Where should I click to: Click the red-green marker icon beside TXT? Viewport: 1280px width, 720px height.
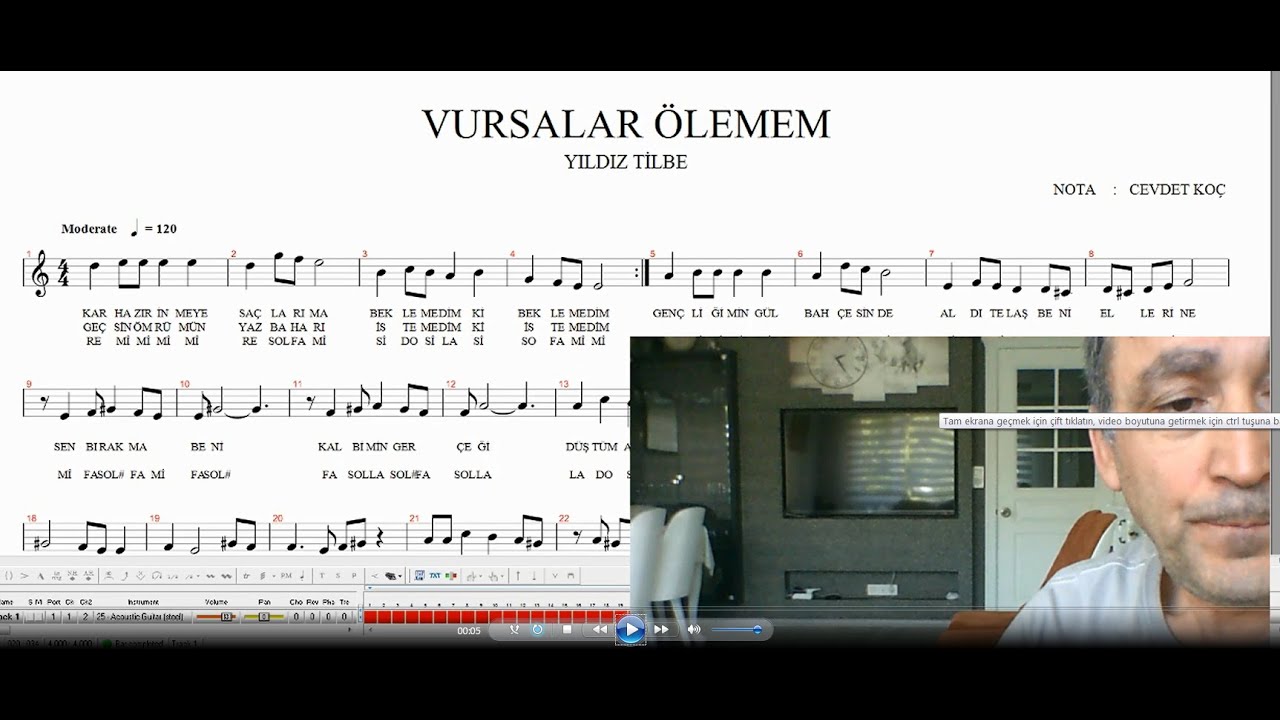pos(451,576)
